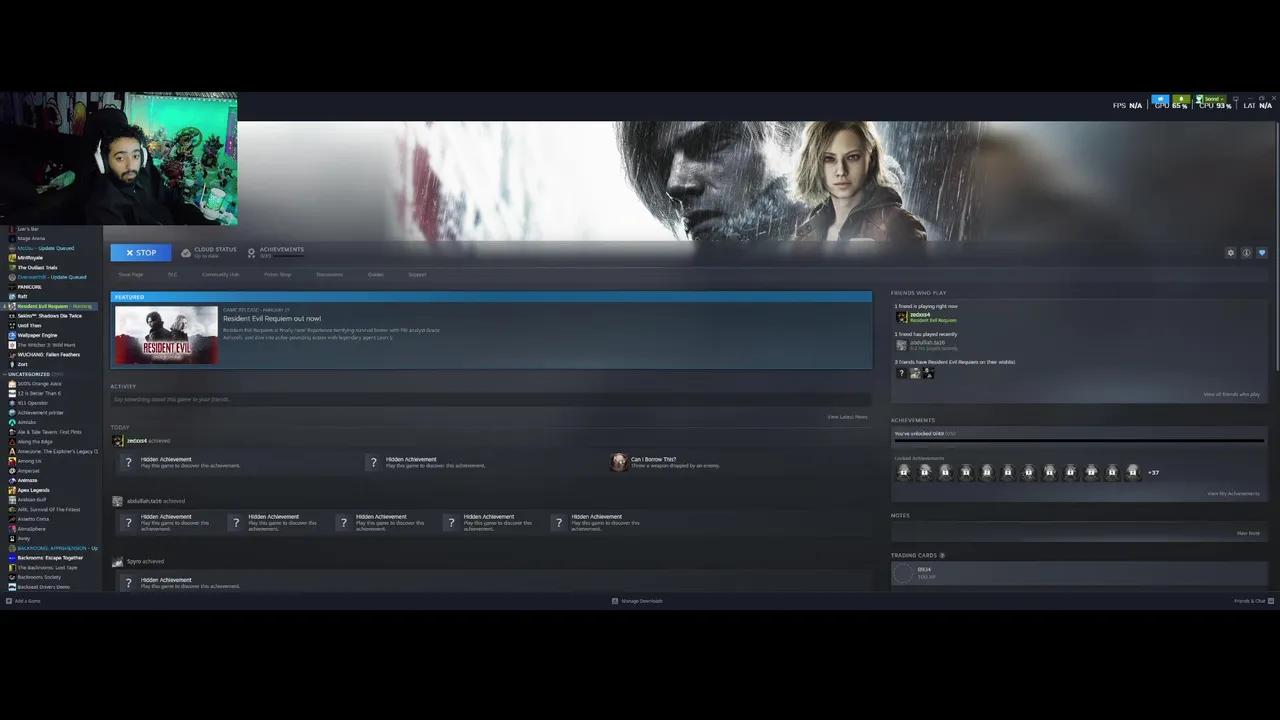Open View My Achievements link
Image resolution: width=1280 pixels, height=720 pixels.
tap(1233, 493)
